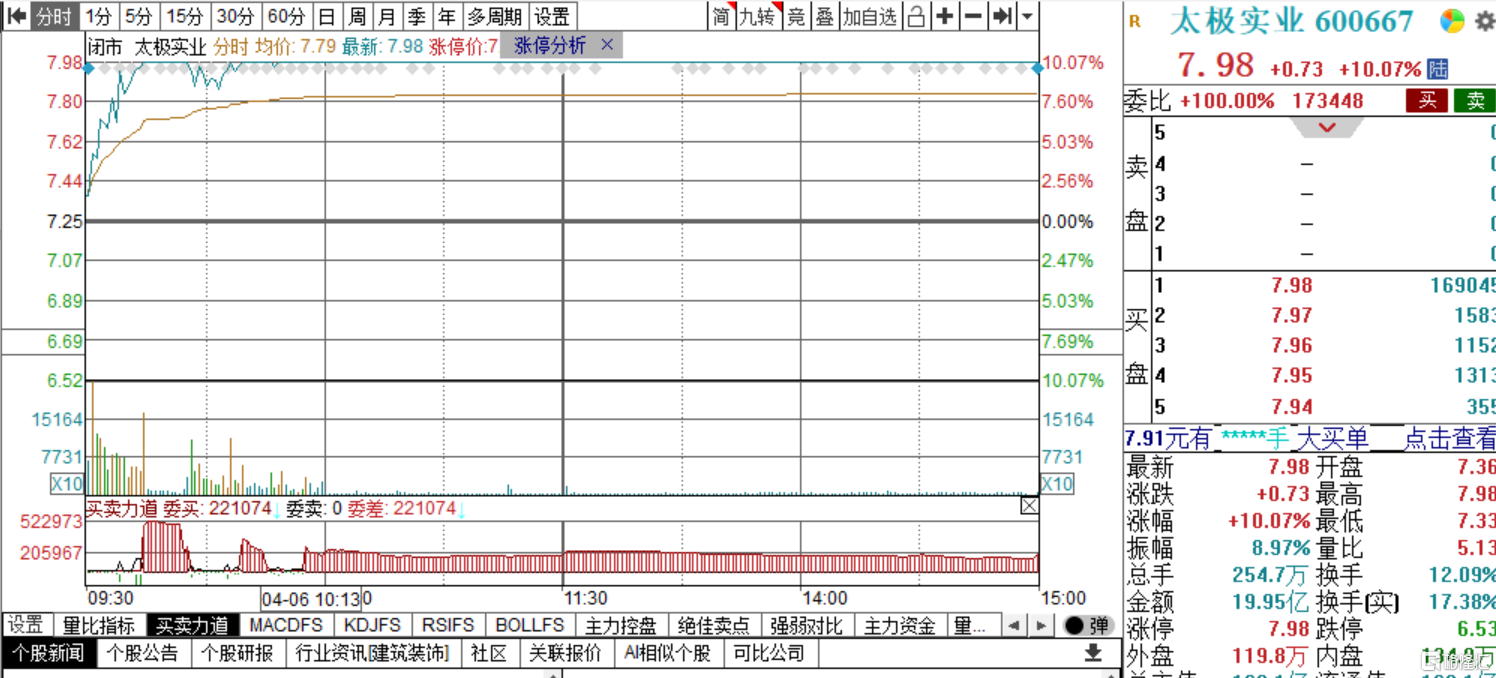Open the 多周期 multi-period view
Viewport: 1496px width, 678px height.
(x=494, y=16)
